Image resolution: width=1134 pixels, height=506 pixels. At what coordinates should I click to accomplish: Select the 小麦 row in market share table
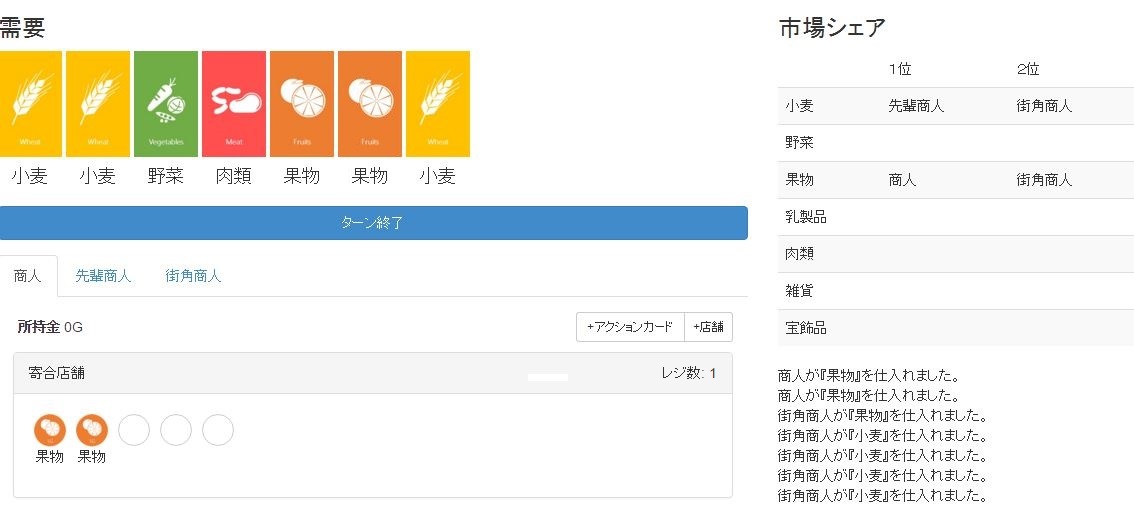pos(955,106)
